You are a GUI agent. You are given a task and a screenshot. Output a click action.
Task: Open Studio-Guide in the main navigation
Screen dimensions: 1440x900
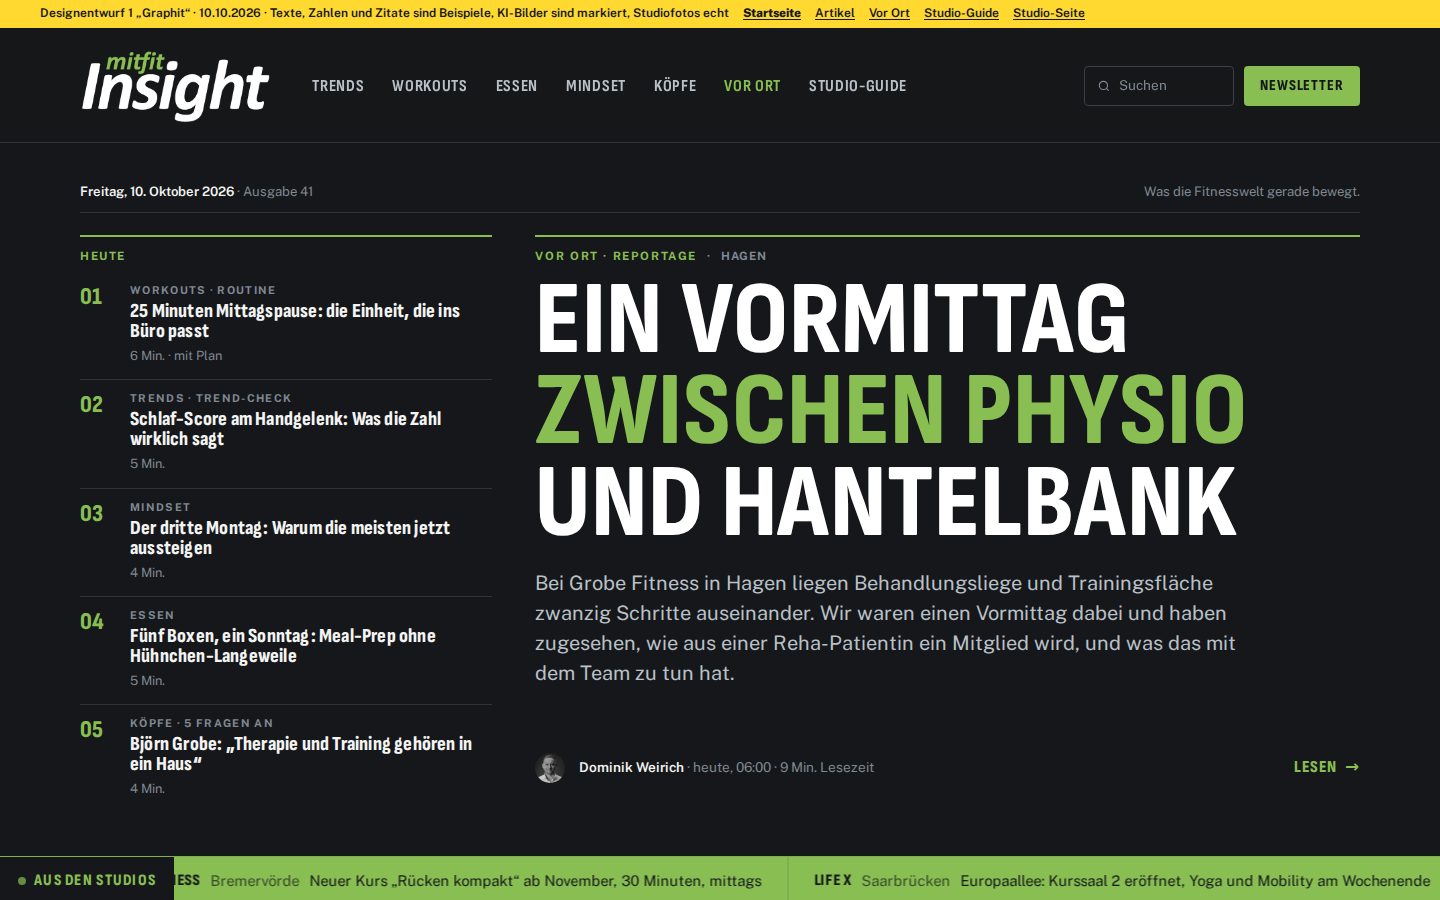(x=858, y=86)
